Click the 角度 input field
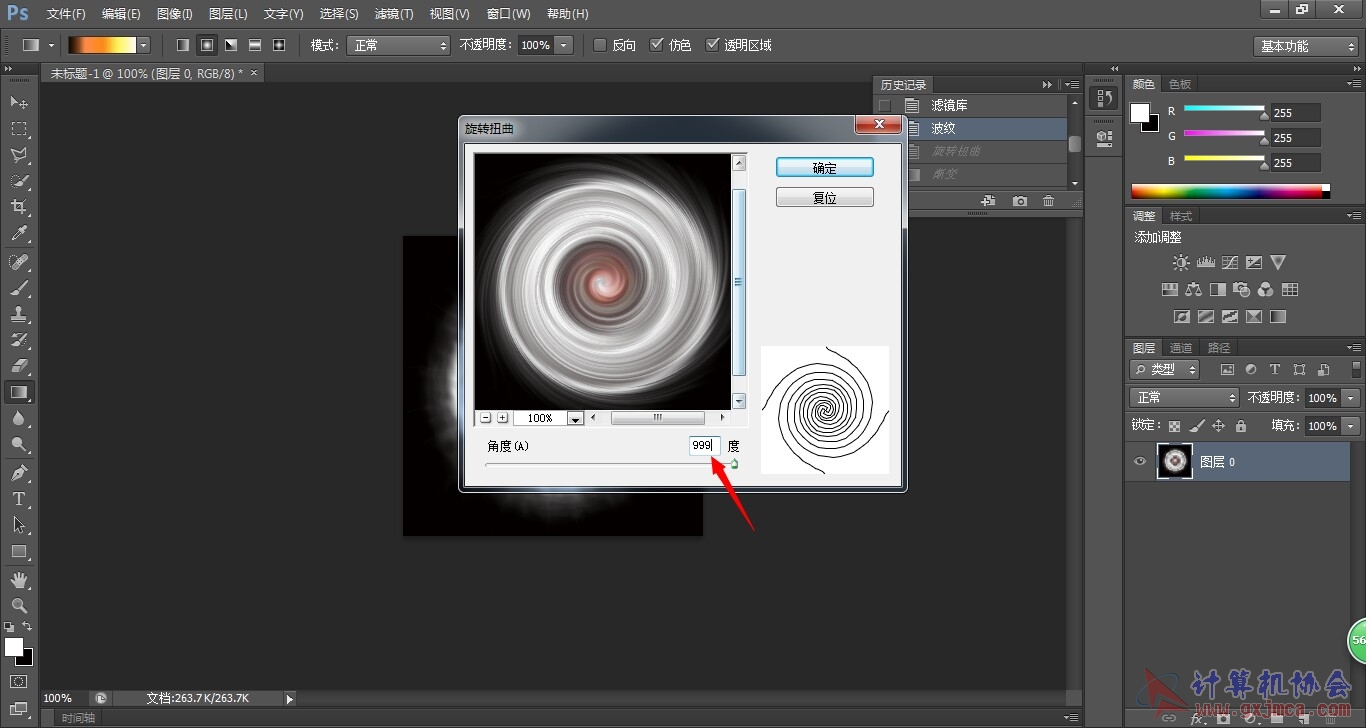The image size is (1366, 728). pos(704,445)
